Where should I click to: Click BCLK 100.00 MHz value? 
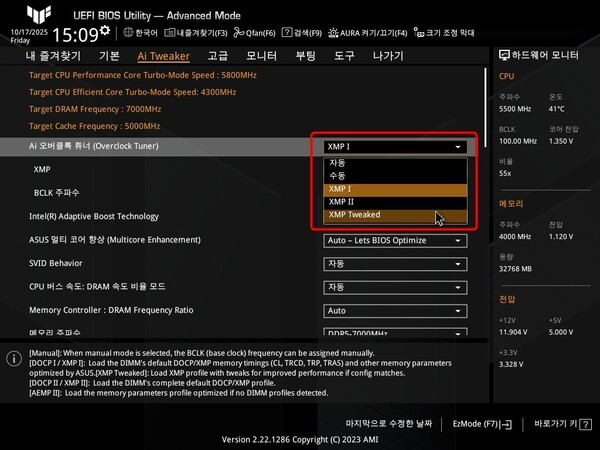[x=518, y=141]
